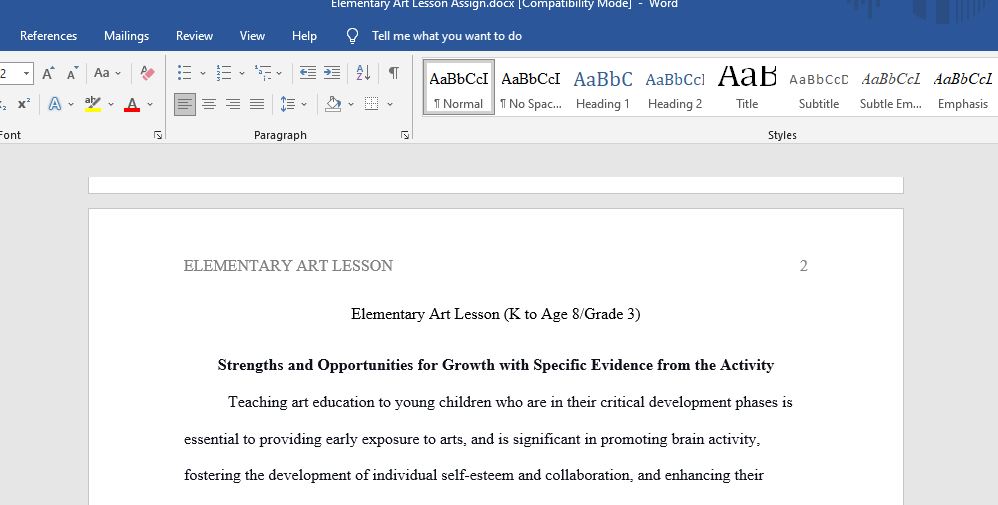Clear all formatting with the eraser icon
The height and width of the screenshot is (505, 998).
click(147, 73)
